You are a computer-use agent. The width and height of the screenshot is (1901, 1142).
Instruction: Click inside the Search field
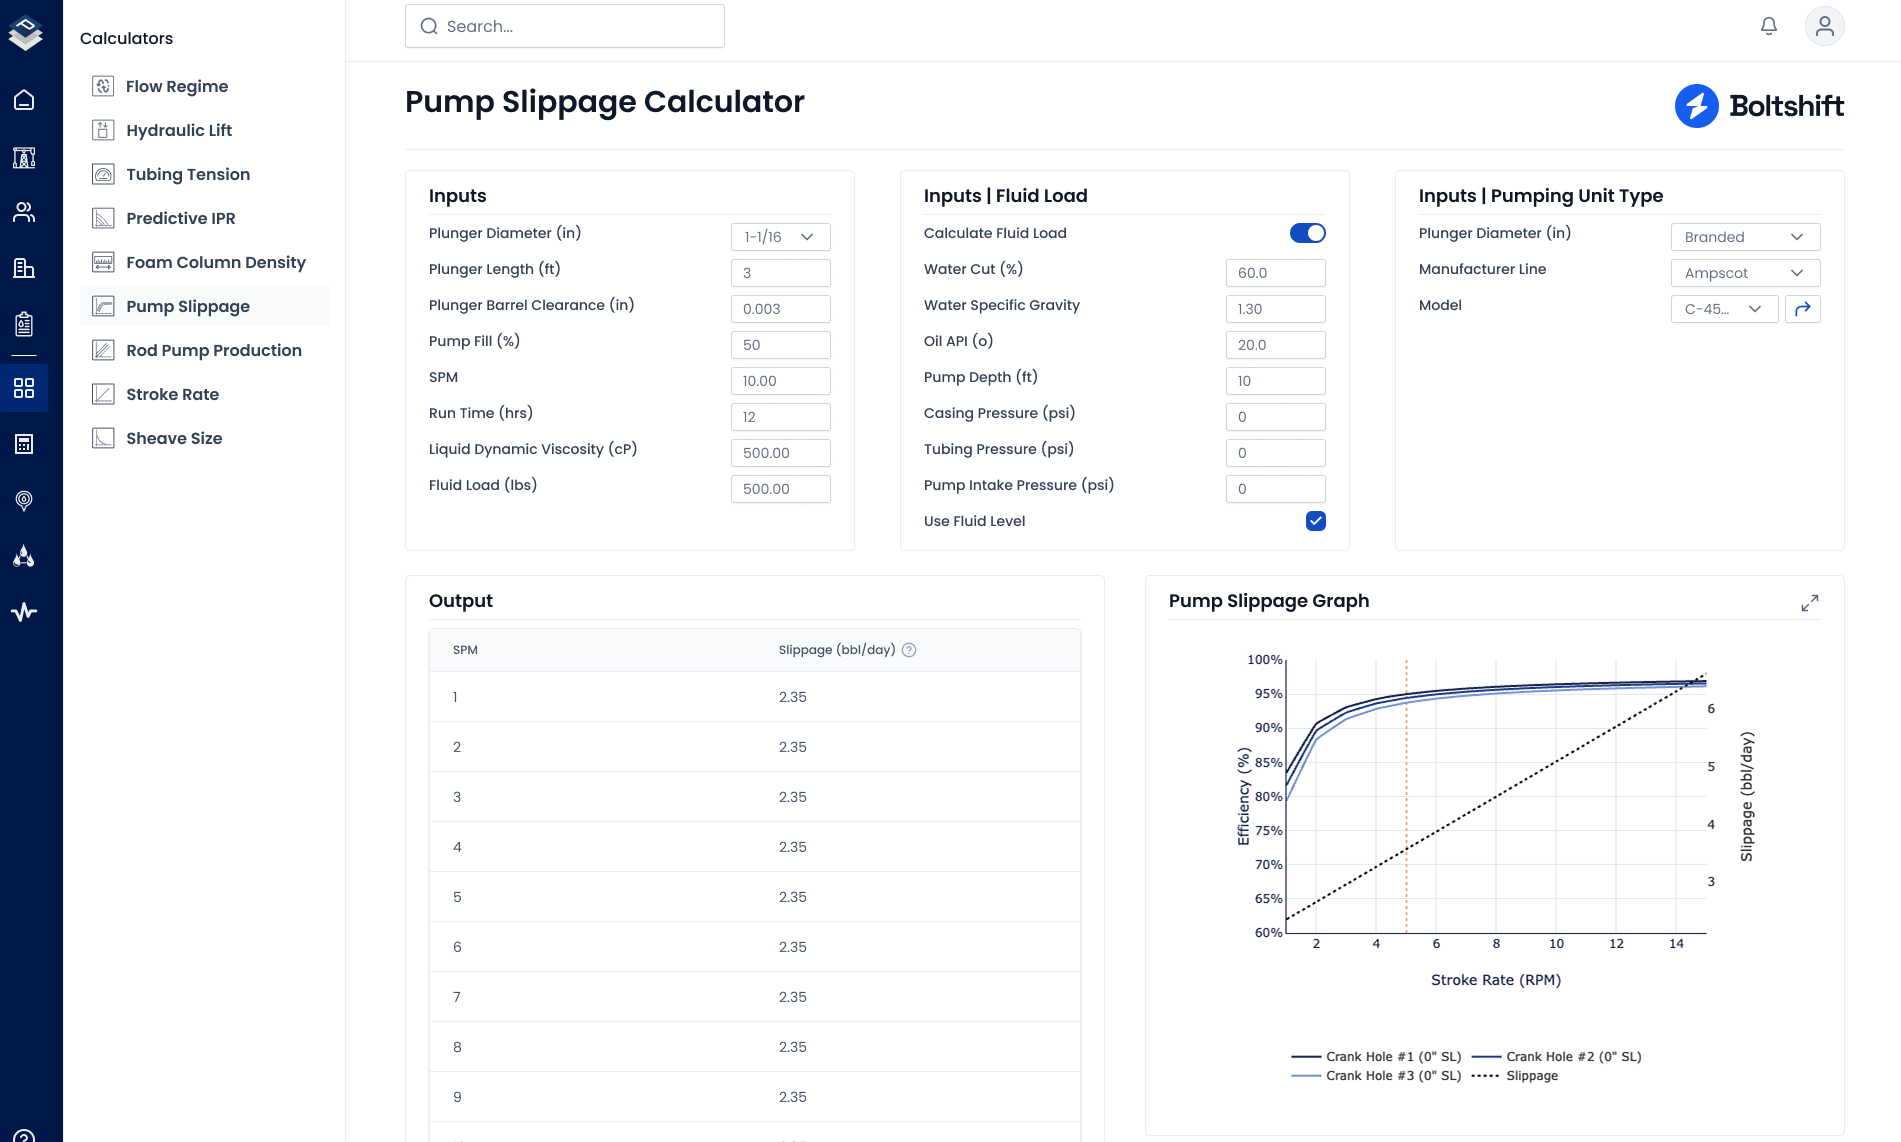click(564, 26)
